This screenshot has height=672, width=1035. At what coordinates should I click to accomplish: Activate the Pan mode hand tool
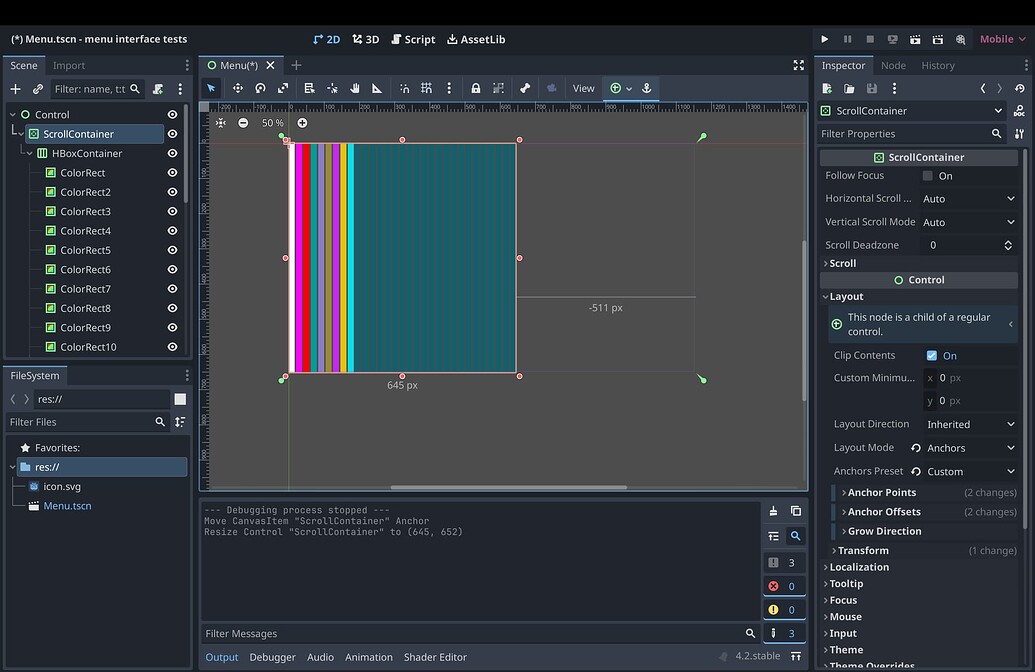pyautogui.click(x=355, y=88)
